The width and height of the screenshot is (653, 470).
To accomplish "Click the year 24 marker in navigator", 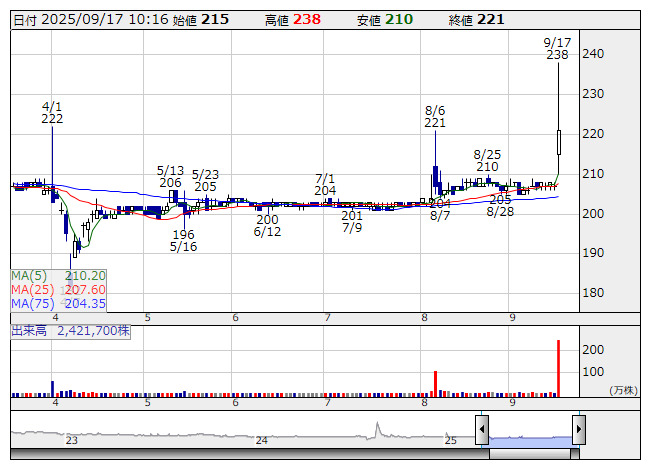I will (x=262, y=440).
